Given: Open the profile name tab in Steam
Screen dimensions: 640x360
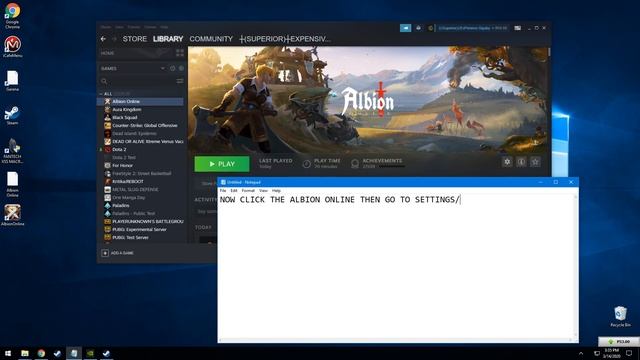Looking at the screenshot, I should click(285, 39).
